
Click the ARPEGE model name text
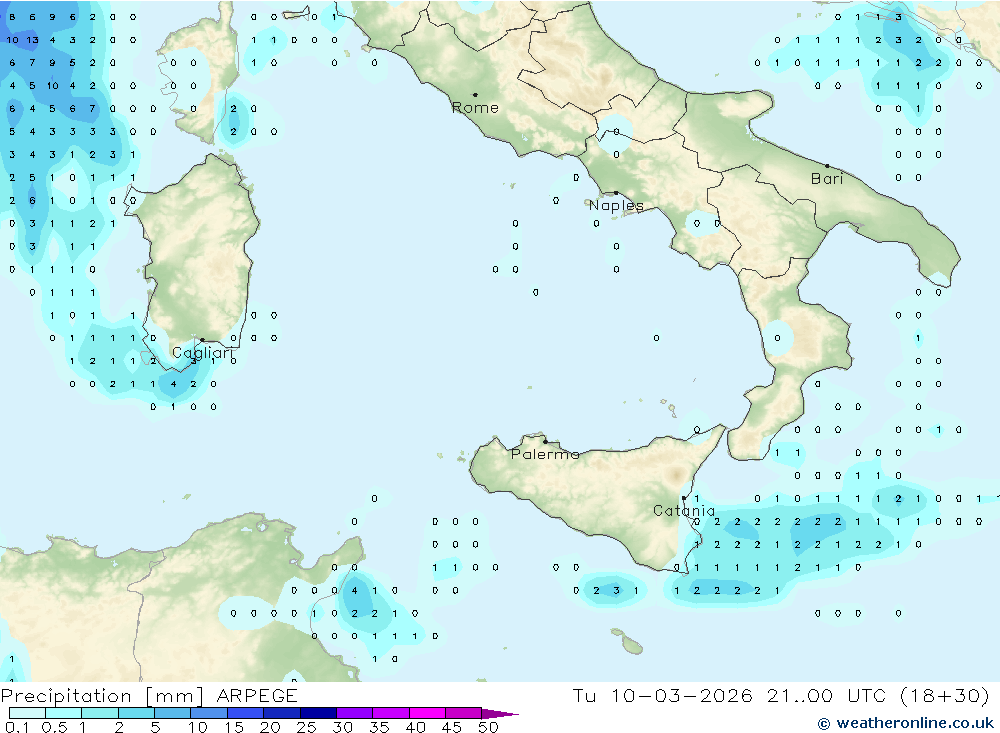[x=257, y=695]
